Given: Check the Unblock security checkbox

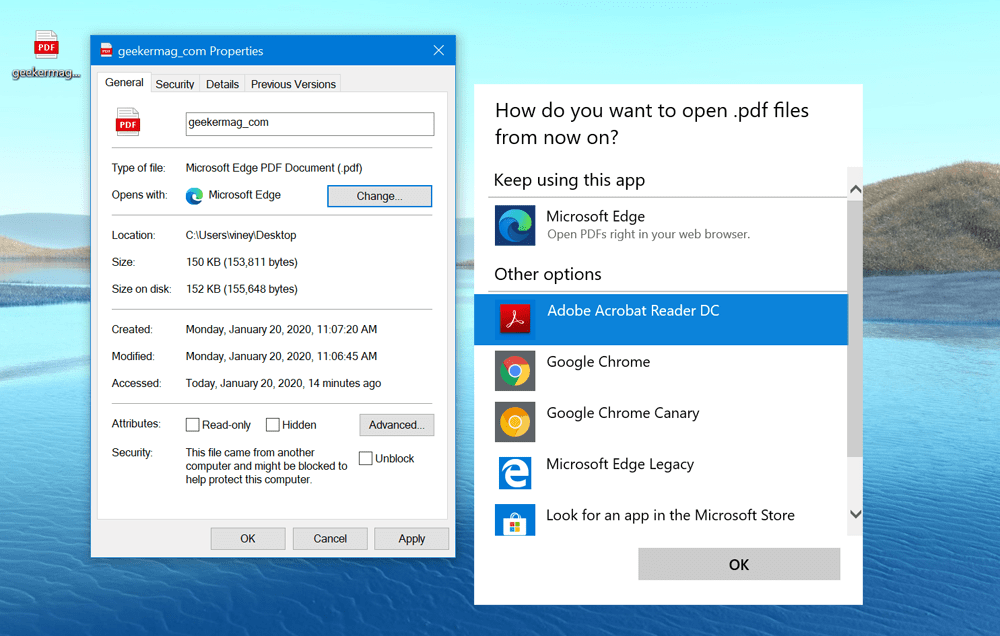Looking at the screenshot, I should coord(365,458).
